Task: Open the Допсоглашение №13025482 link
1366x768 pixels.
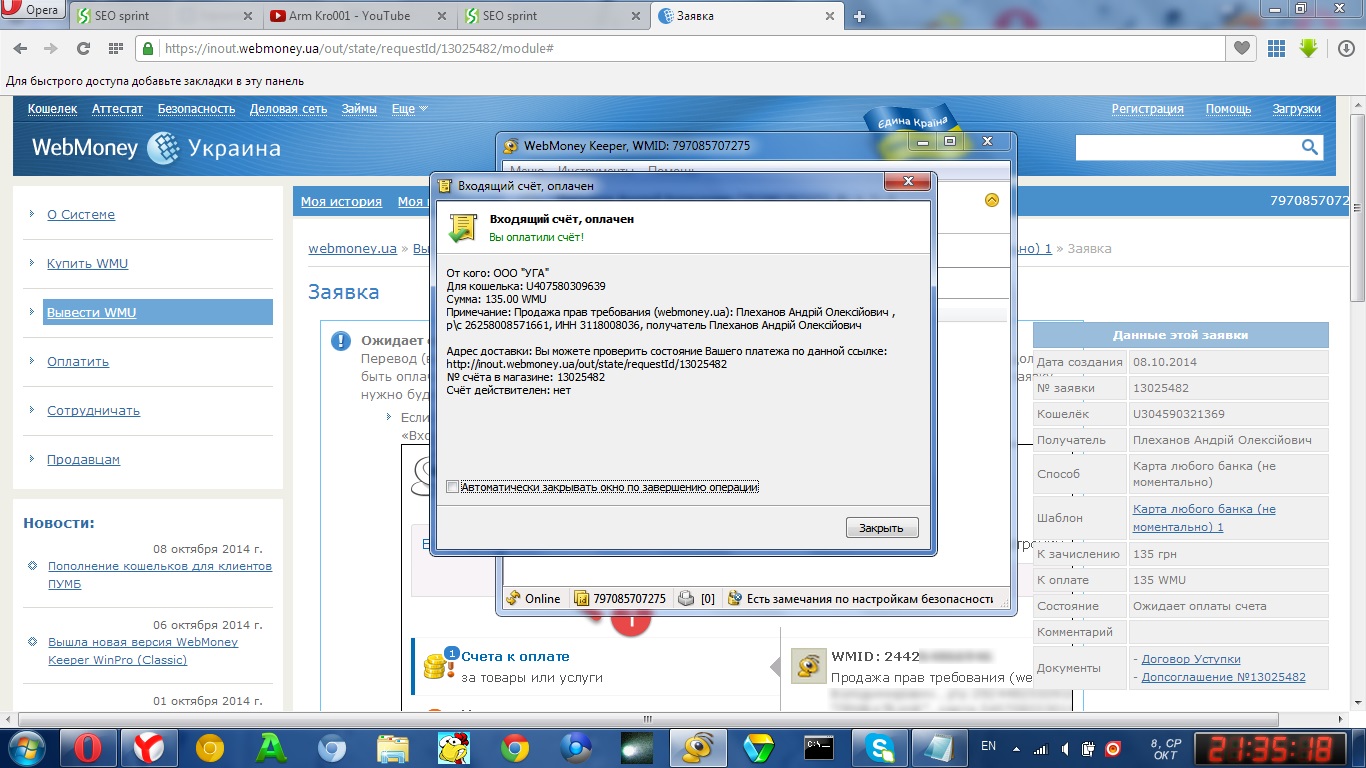Action: [1223, 677]
